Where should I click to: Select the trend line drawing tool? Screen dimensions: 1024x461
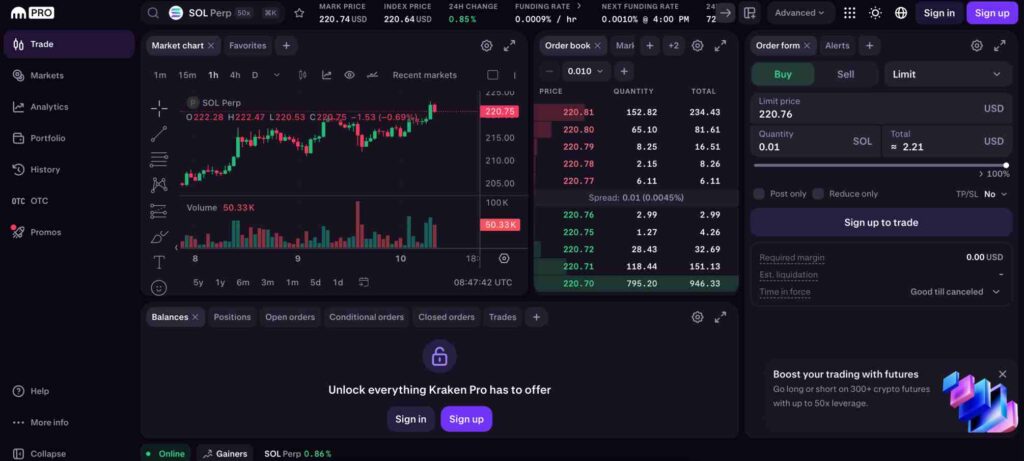point(159,134)
